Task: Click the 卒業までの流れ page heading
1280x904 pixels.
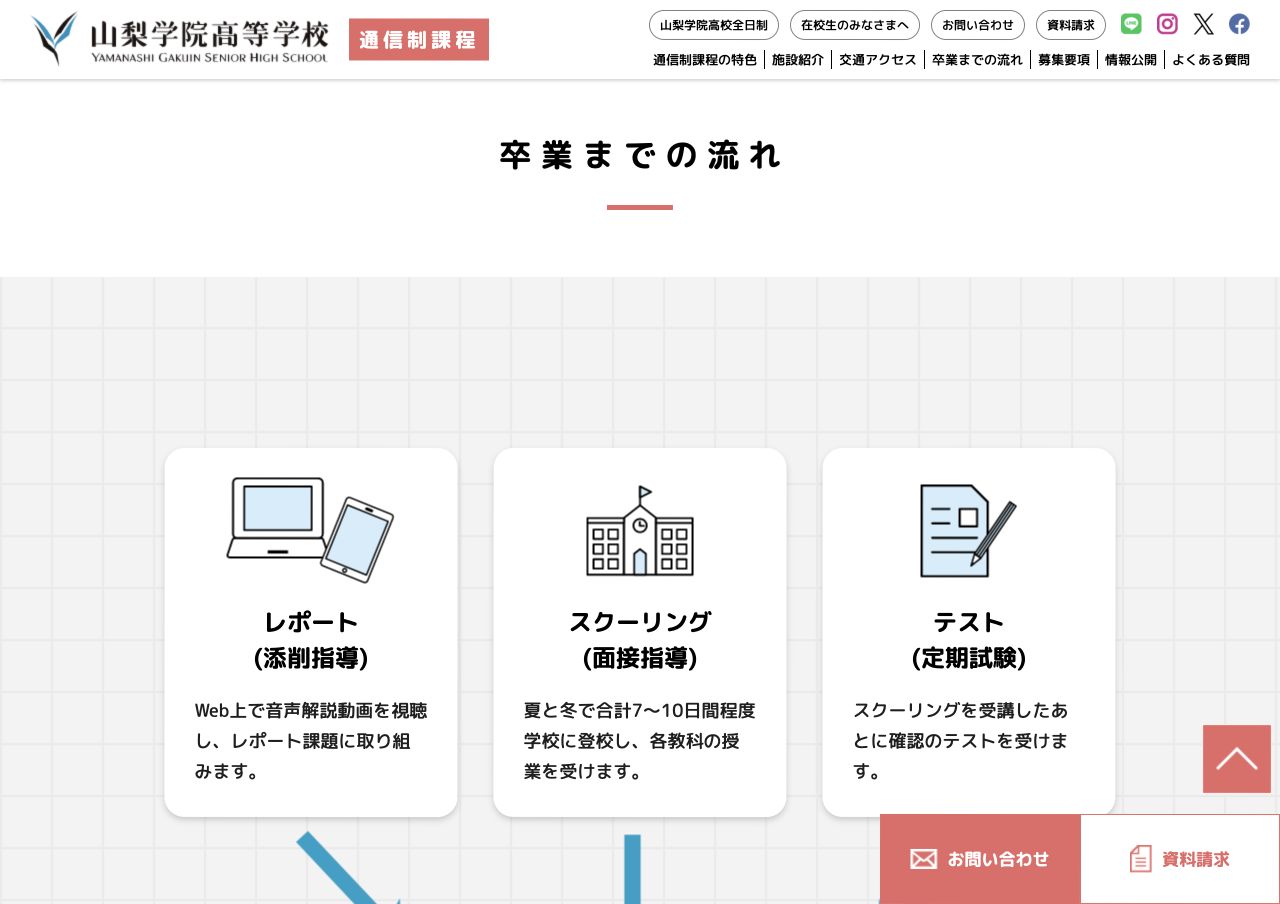Action: point(640,156)
